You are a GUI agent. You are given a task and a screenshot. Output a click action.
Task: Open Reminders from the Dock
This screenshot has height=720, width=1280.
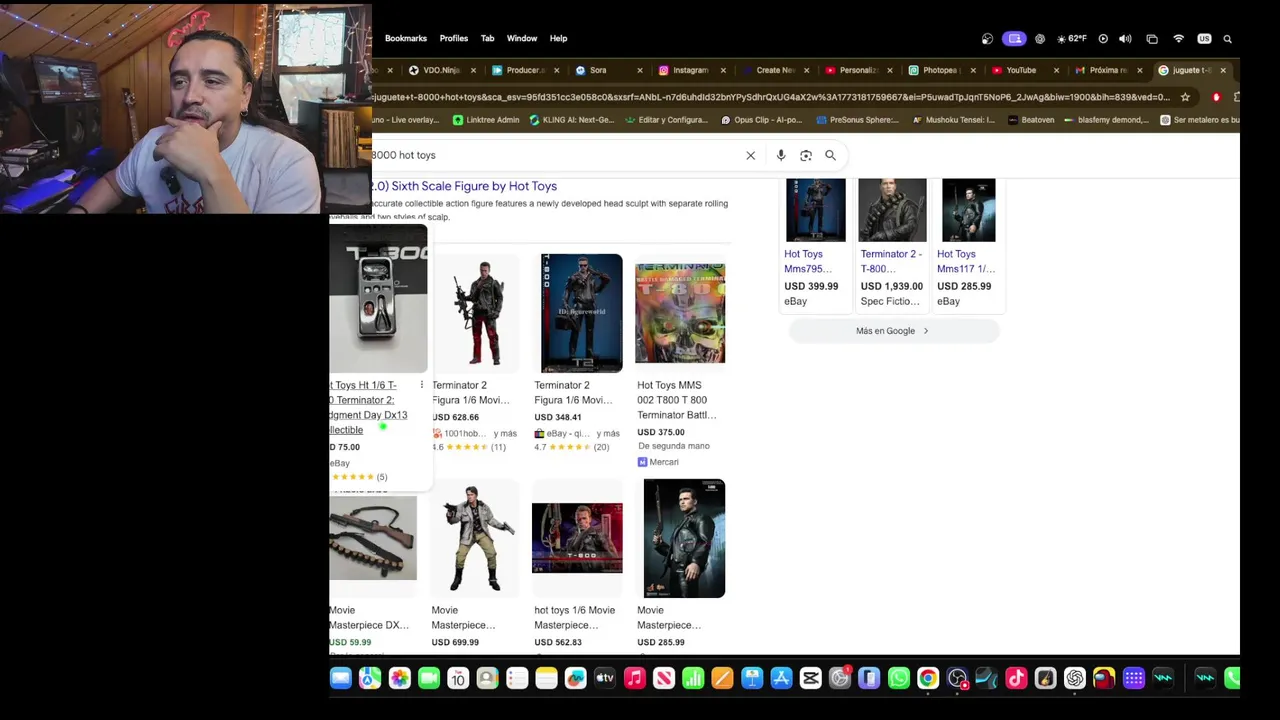point(517,679)
